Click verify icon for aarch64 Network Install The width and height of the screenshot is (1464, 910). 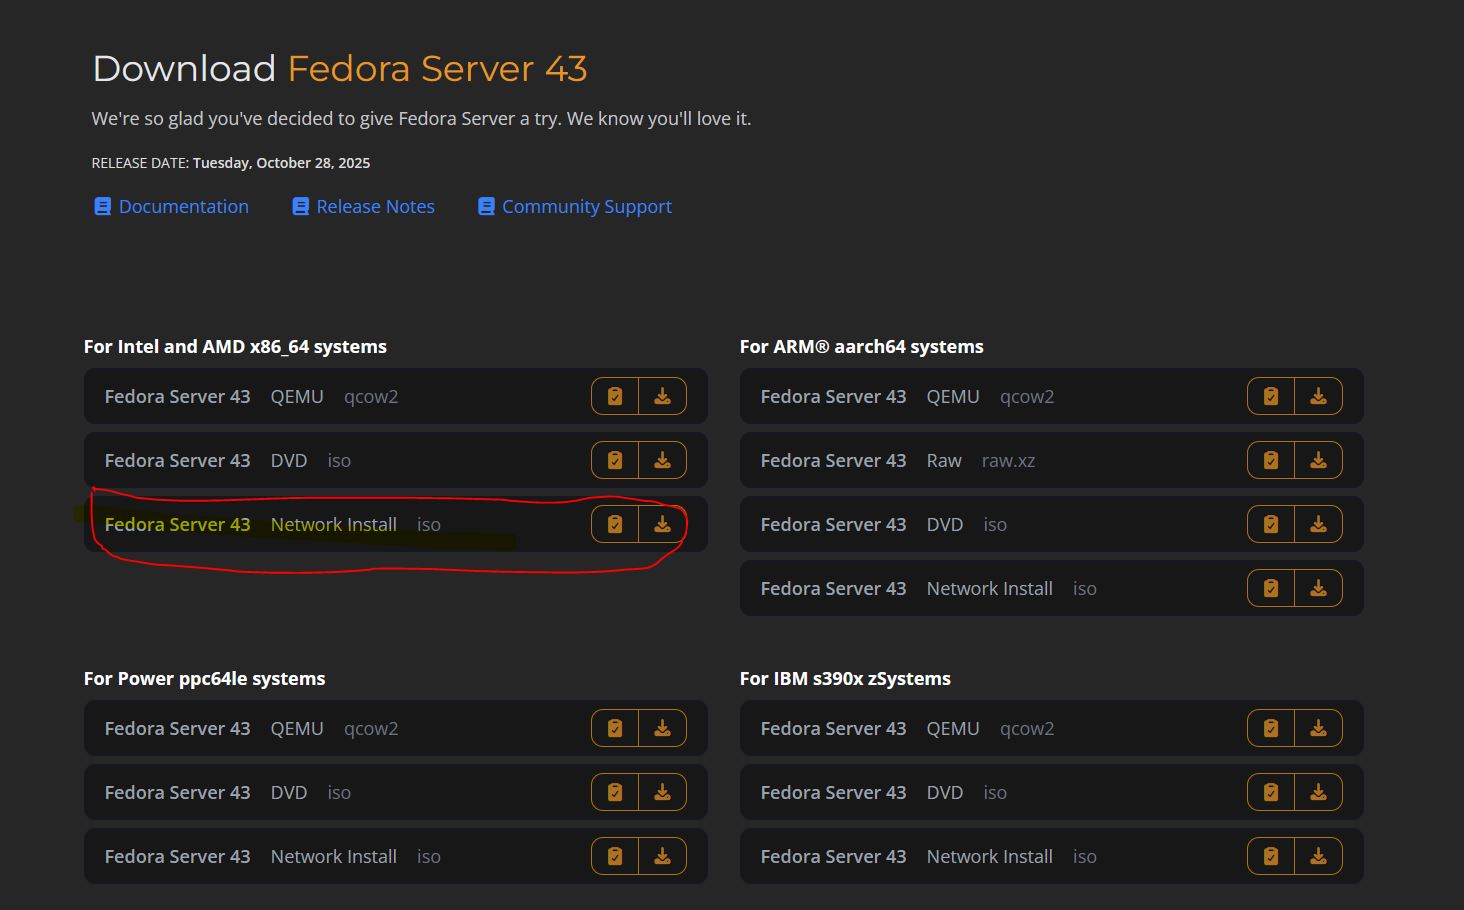pyautogui.click(x=1271, y=588)
